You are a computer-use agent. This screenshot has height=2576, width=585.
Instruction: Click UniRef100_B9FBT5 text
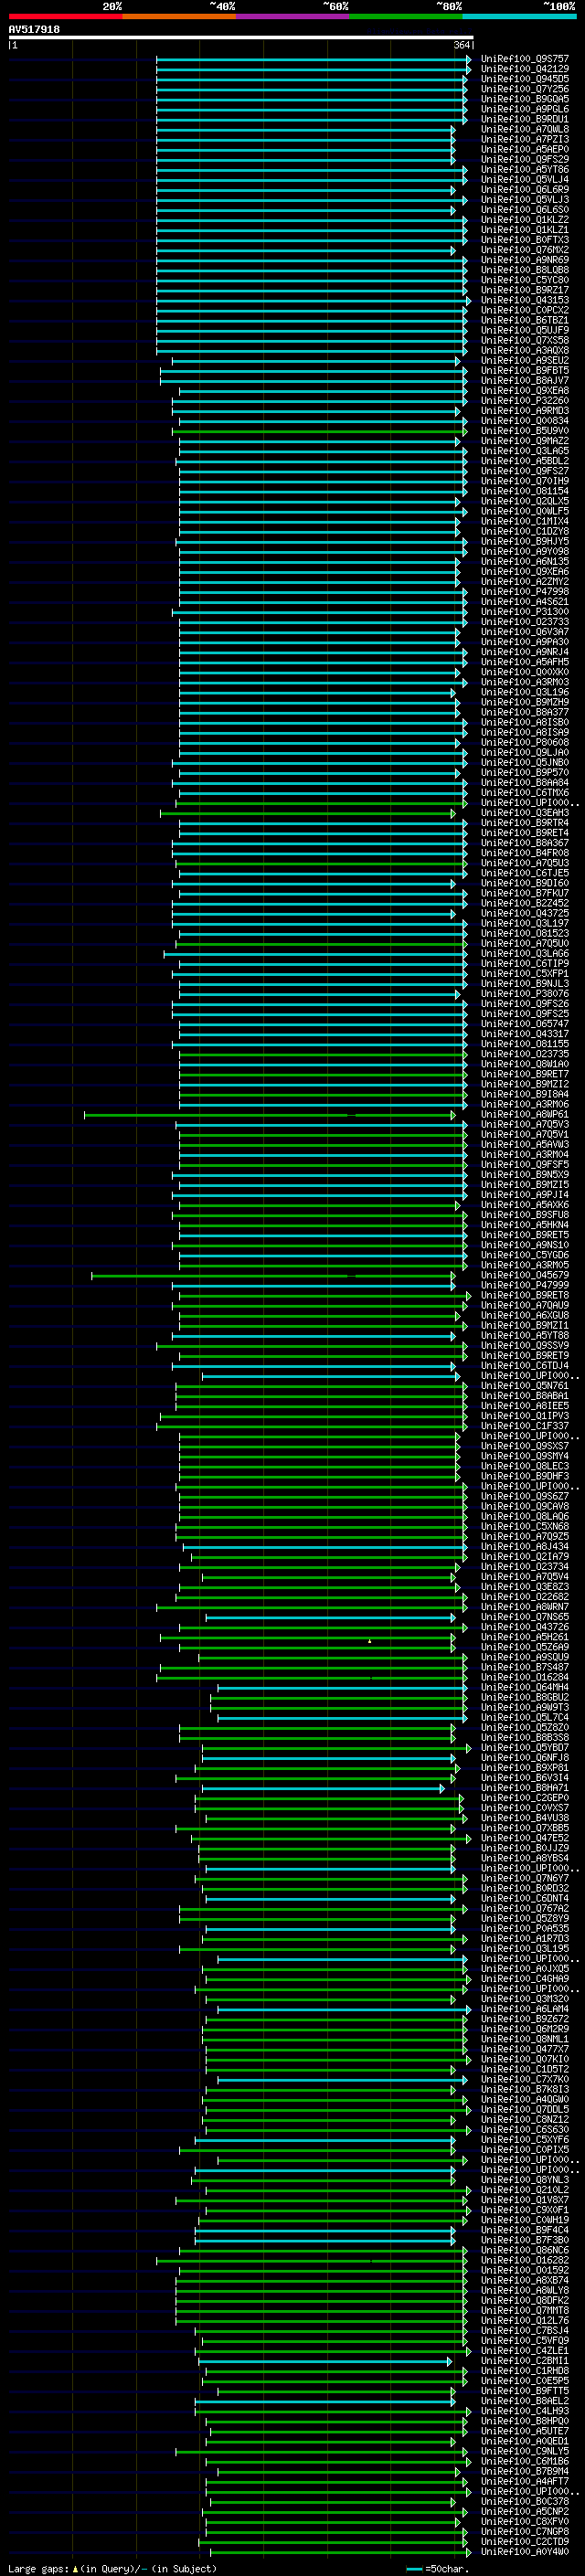pyautogui.click(x=525, y=371)
